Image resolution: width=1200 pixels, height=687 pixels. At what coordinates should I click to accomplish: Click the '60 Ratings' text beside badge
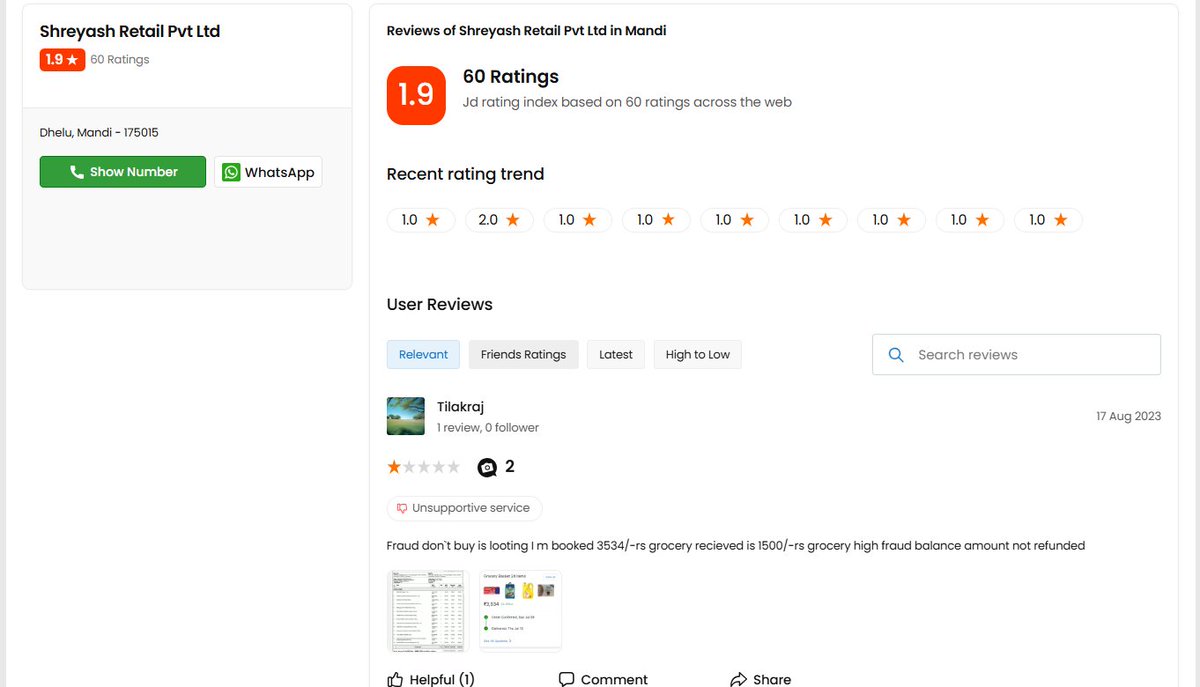pos(120,60)
